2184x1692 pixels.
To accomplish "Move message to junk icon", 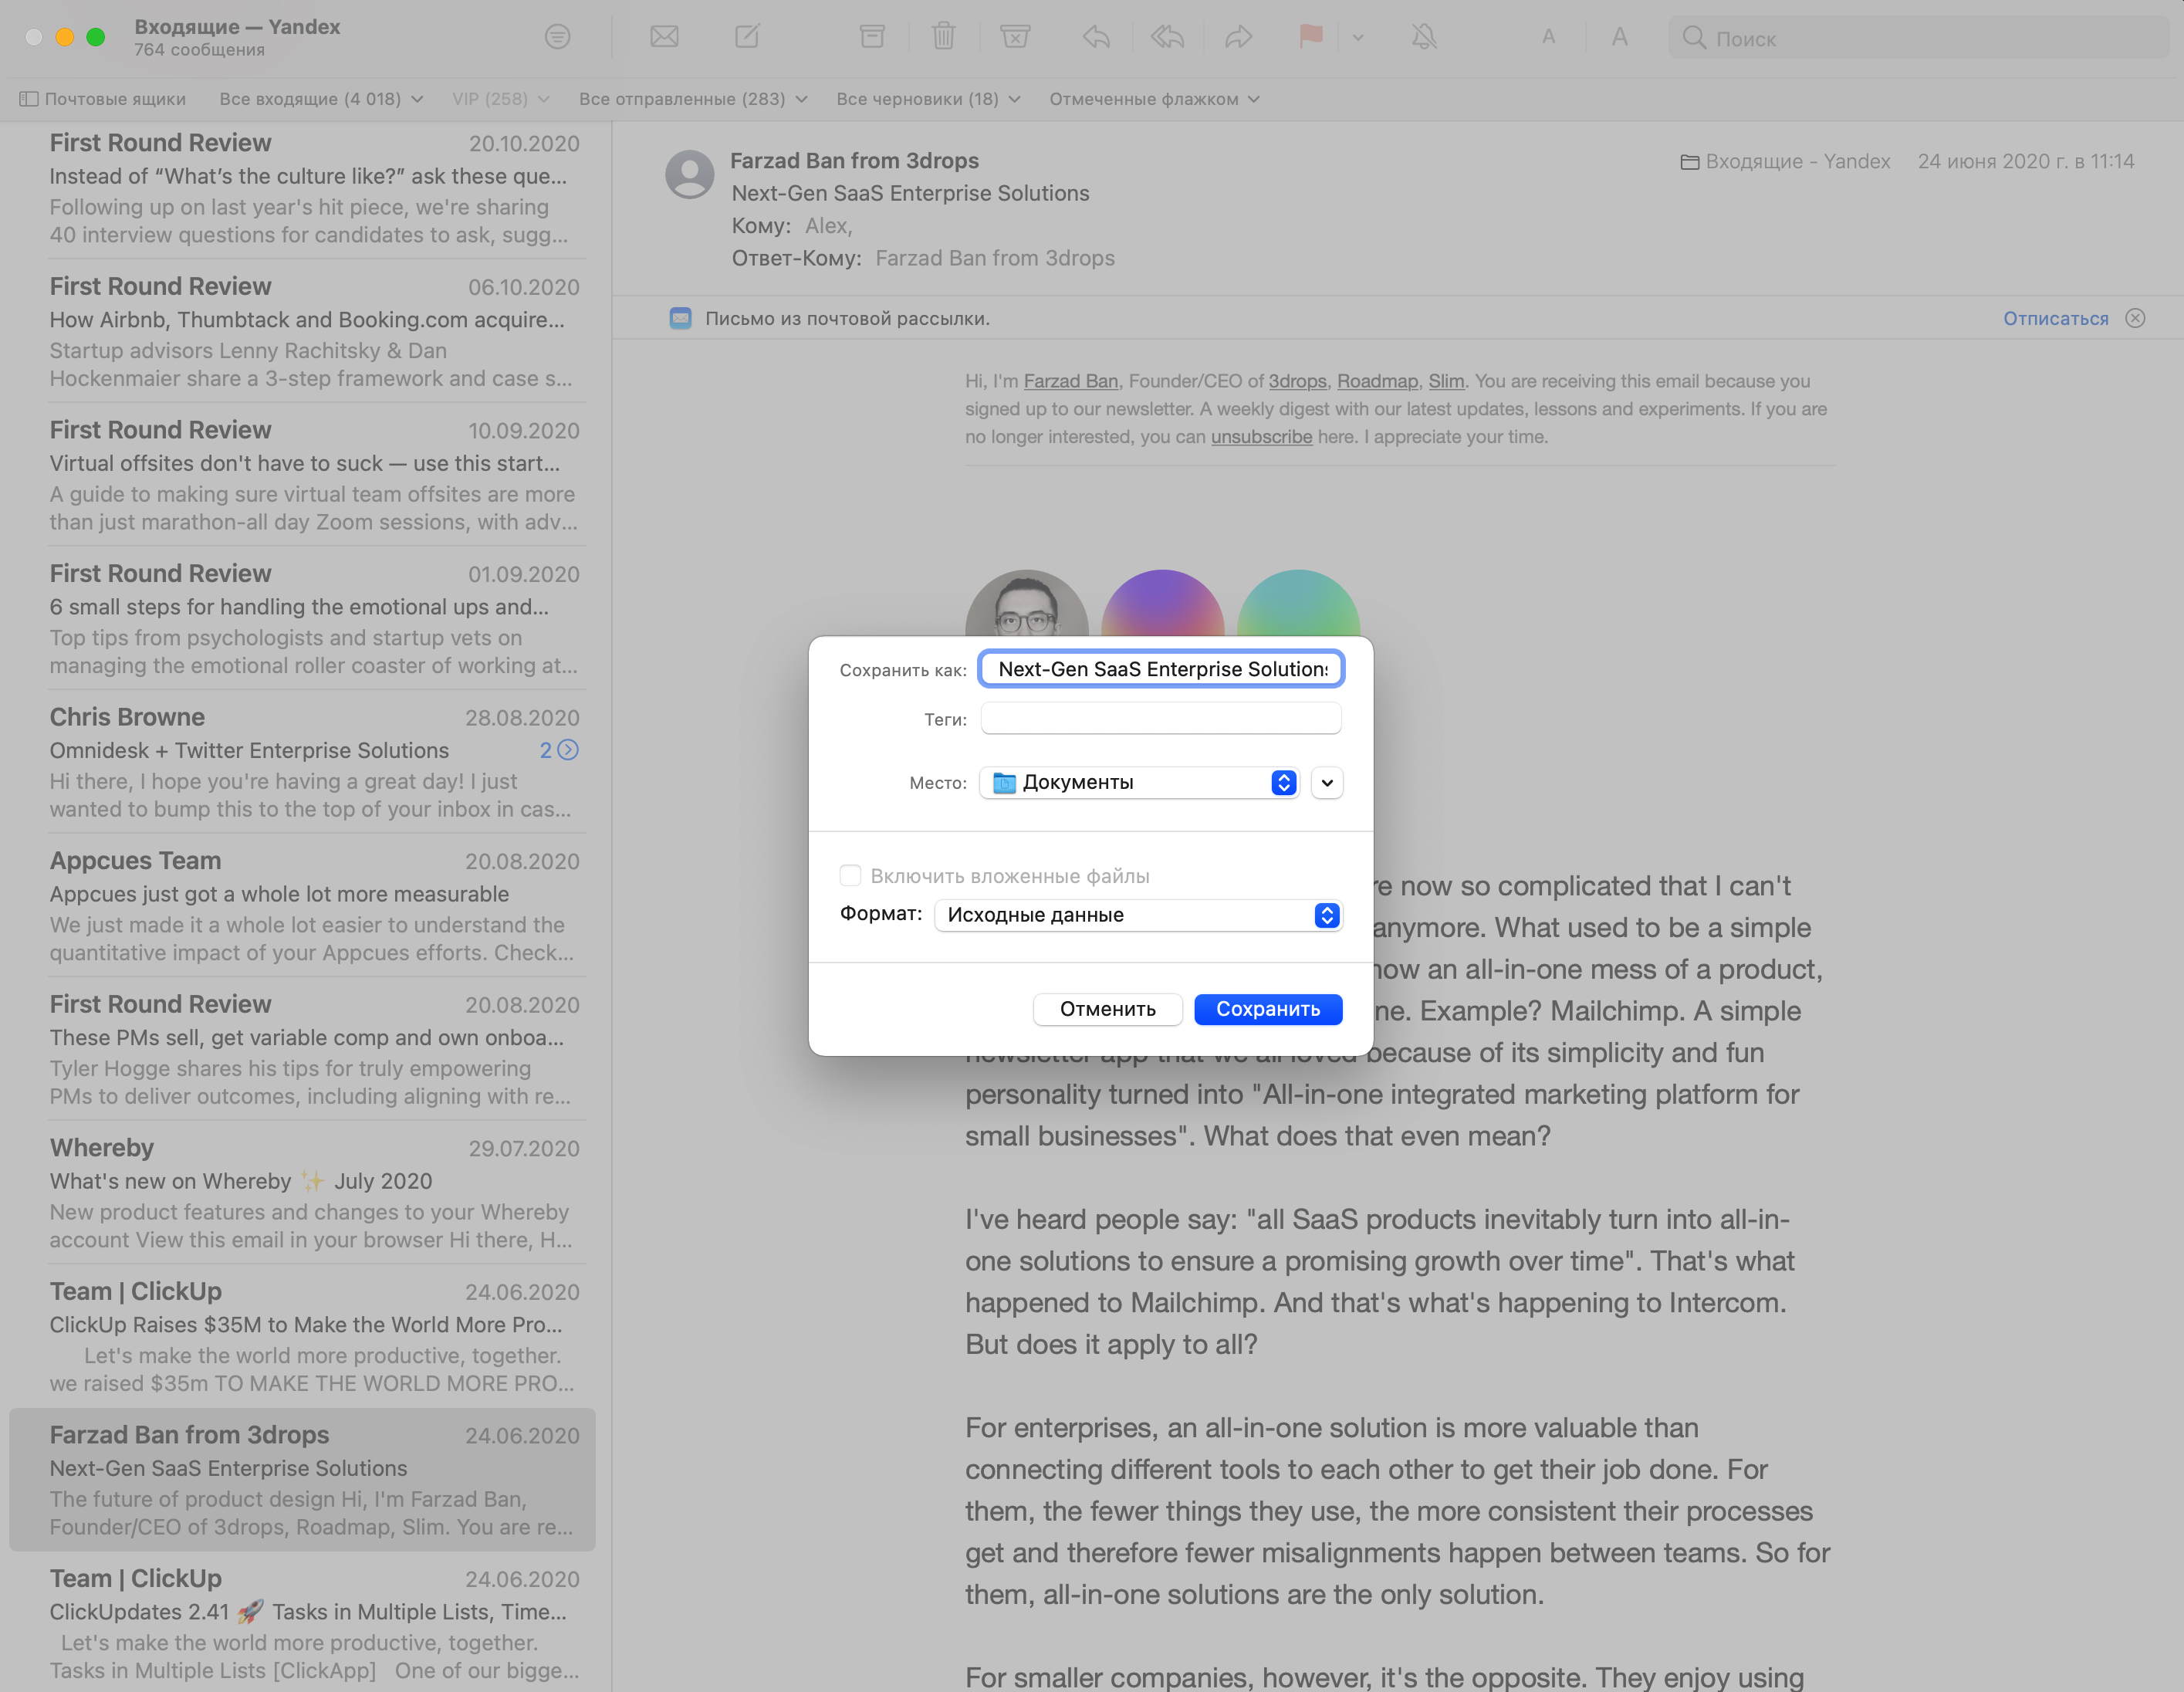I will (1015, 37).
